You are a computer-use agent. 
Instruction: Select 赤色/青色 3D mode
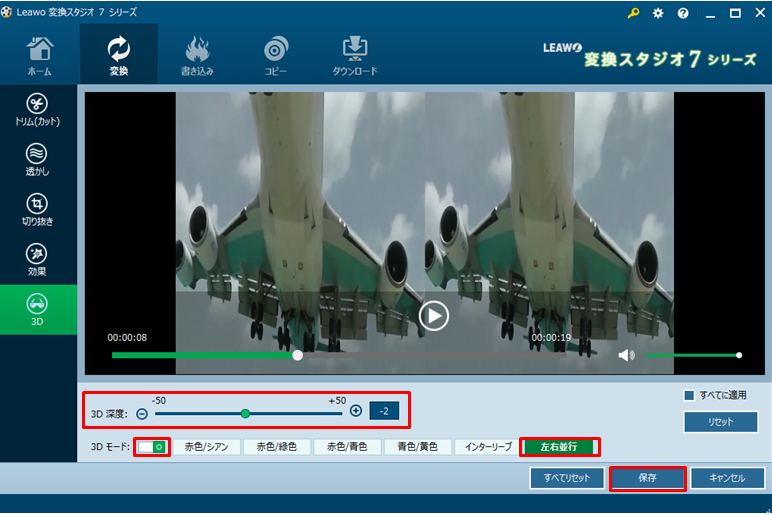point(347,447)
